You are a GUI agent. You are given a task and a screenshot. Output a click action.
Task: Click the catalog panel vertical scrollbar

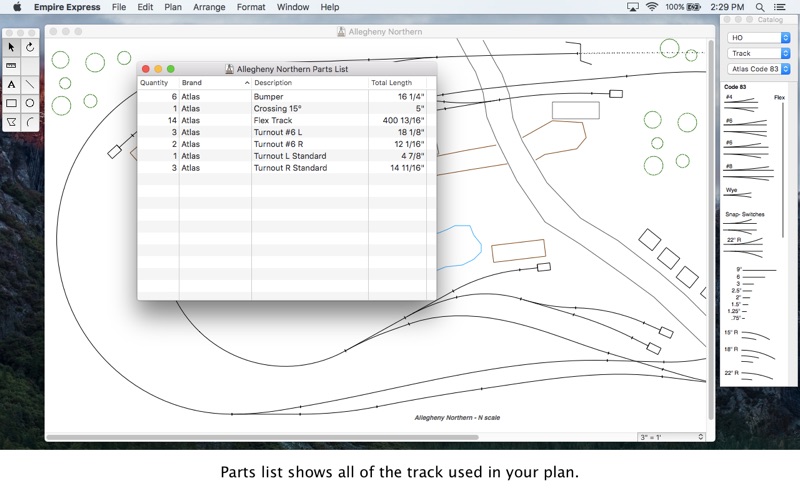coord(793,235)
